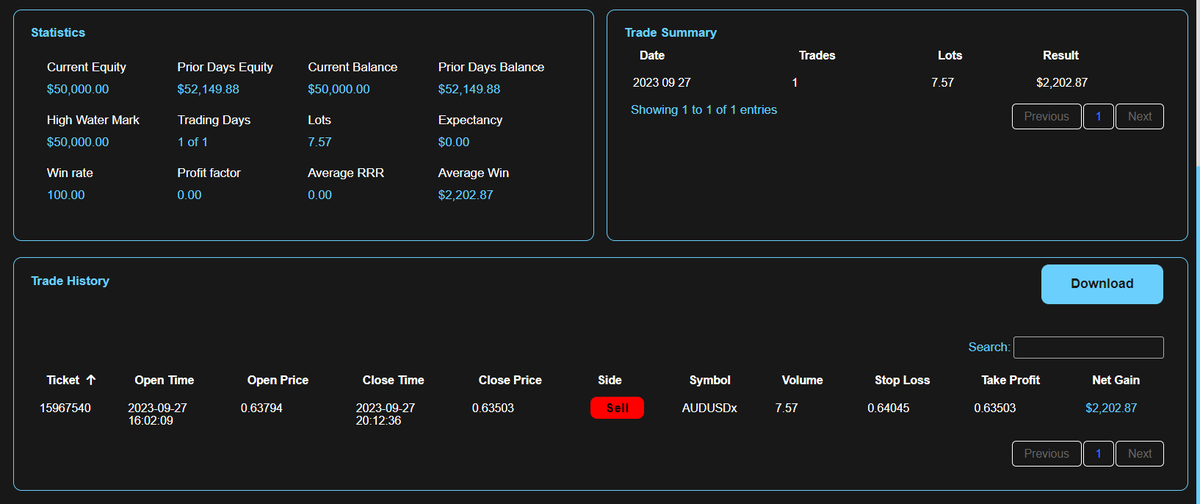This screenshot has height=504, width=1200.
Task: Click stop loss value 0.64045
Action: click(x=888, y=408)
